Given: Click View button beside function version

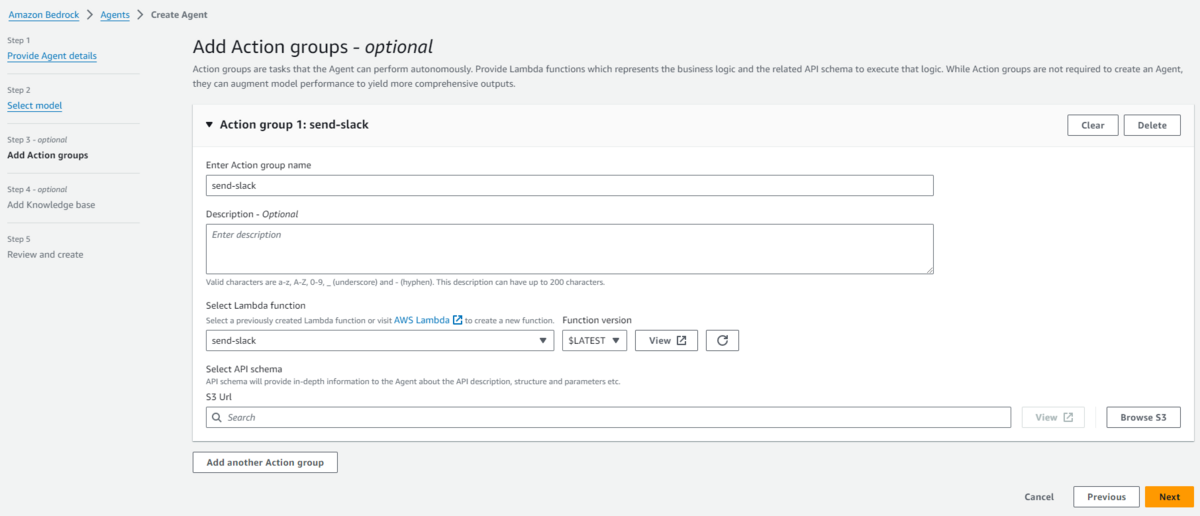Looking at the screenshot, I should (x=666, y=340).
